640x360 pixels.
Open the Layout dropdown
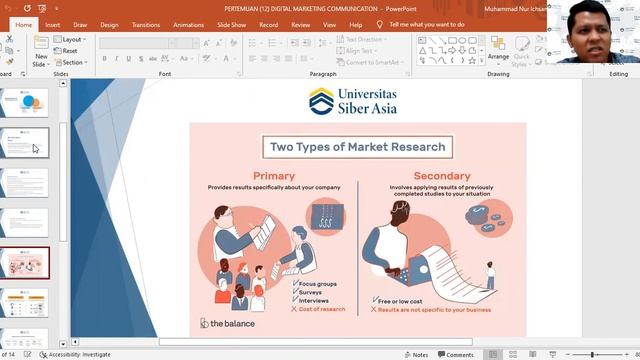(70, 39)
